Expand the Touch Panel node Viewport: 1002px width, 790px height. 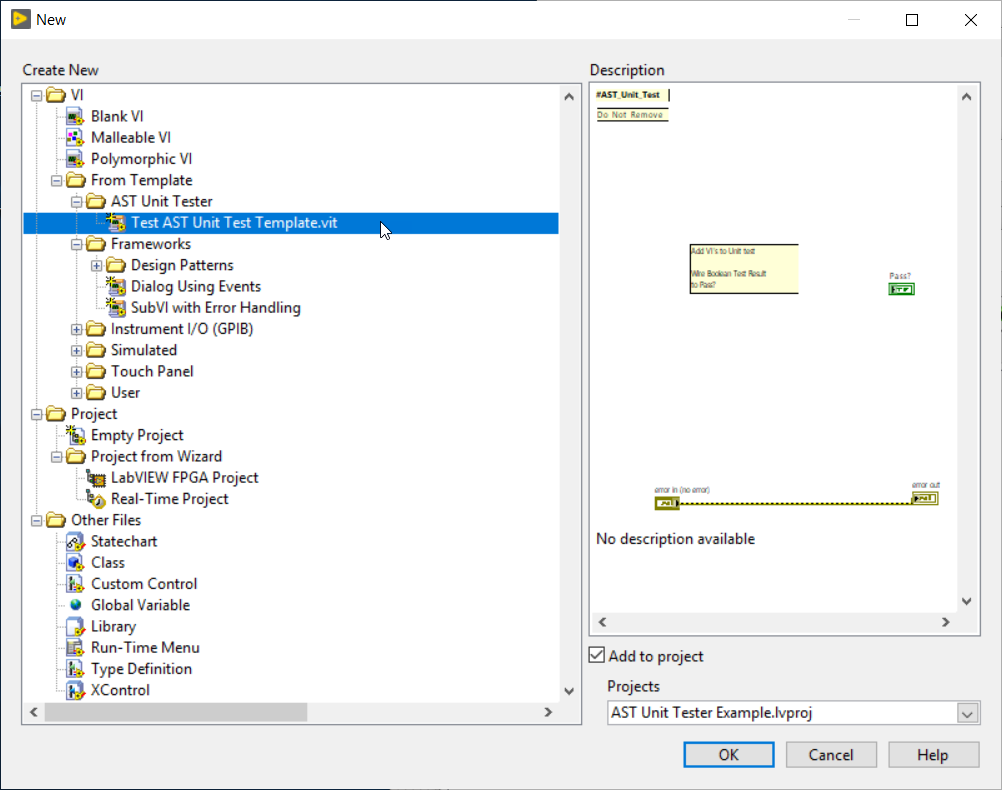pyautogui.click(x=77, y=372)
